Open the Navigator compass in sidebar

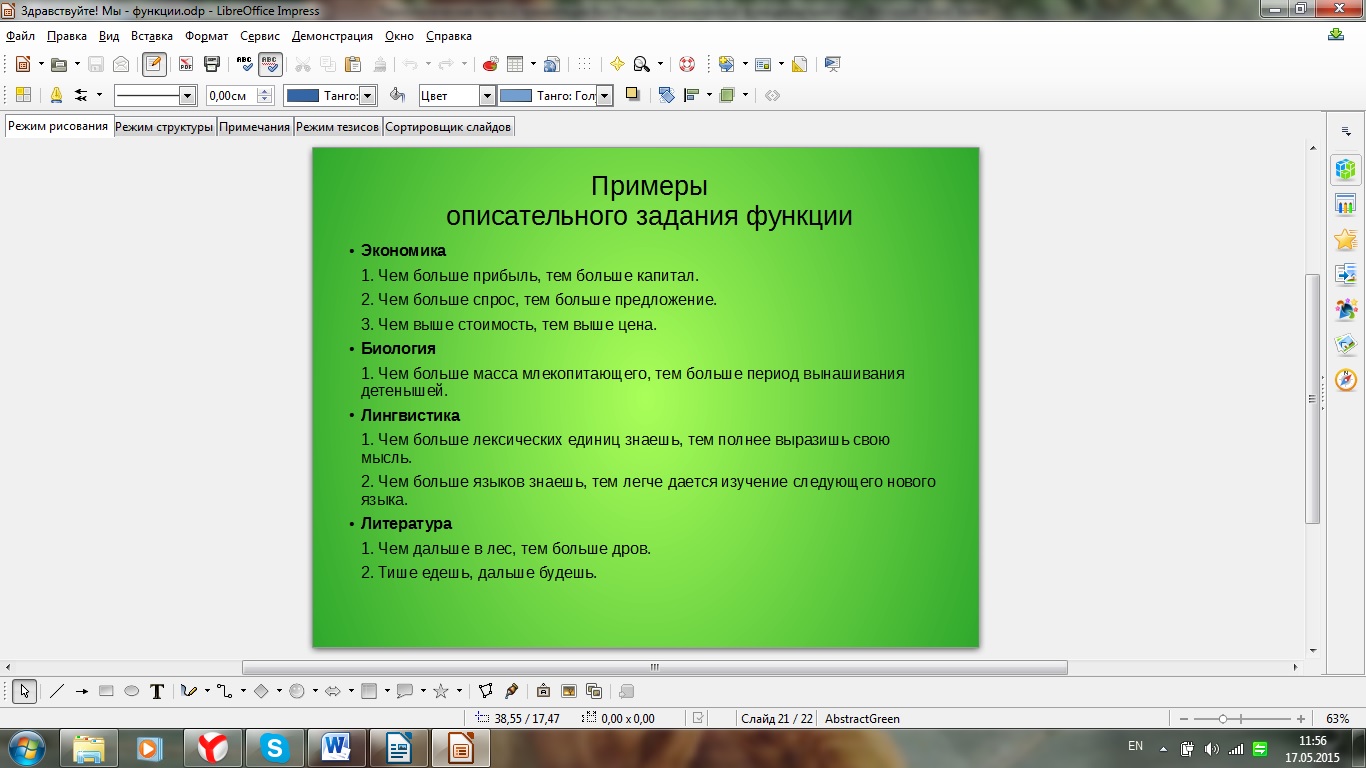click(x=1345, y=381)
